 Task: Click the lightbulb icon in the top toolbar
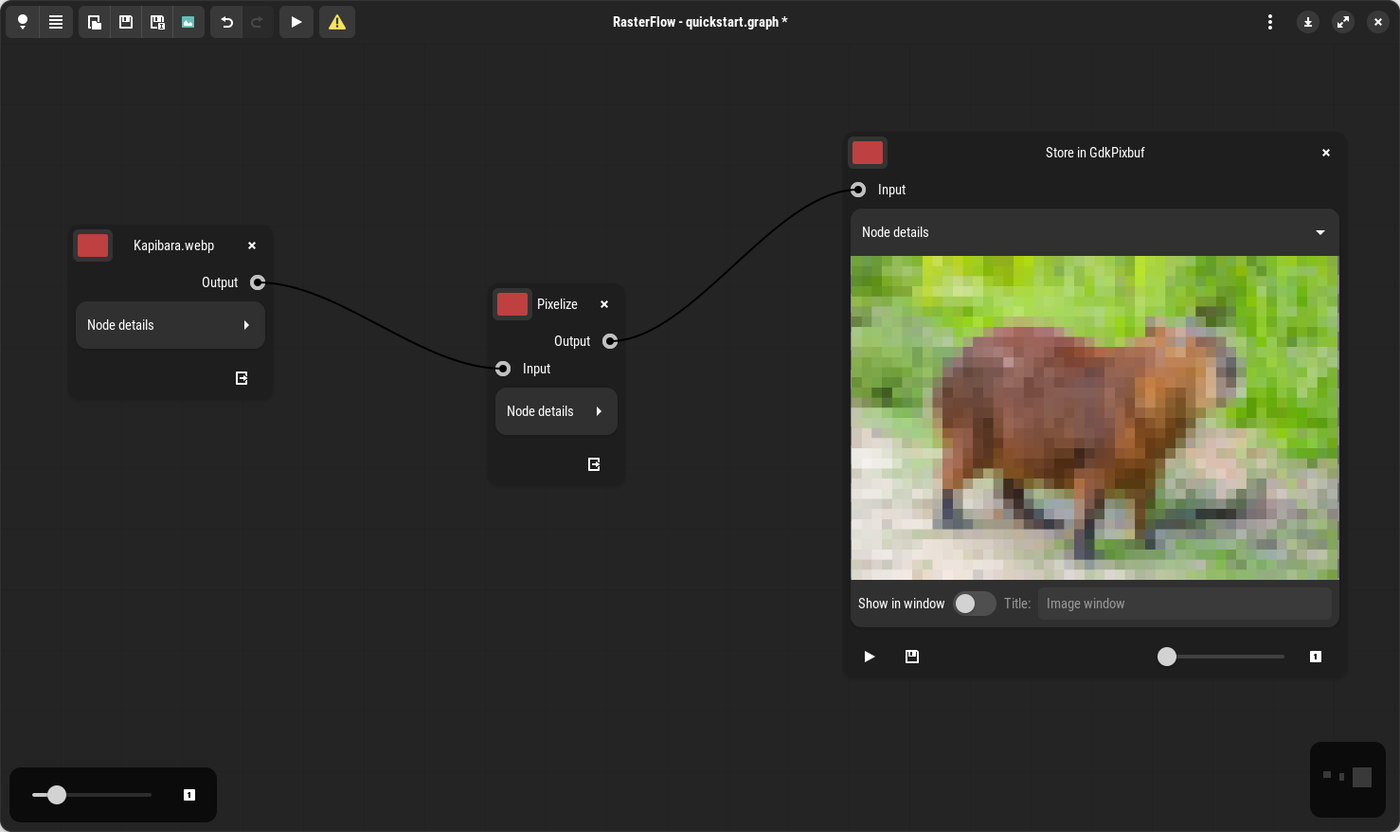22,22
